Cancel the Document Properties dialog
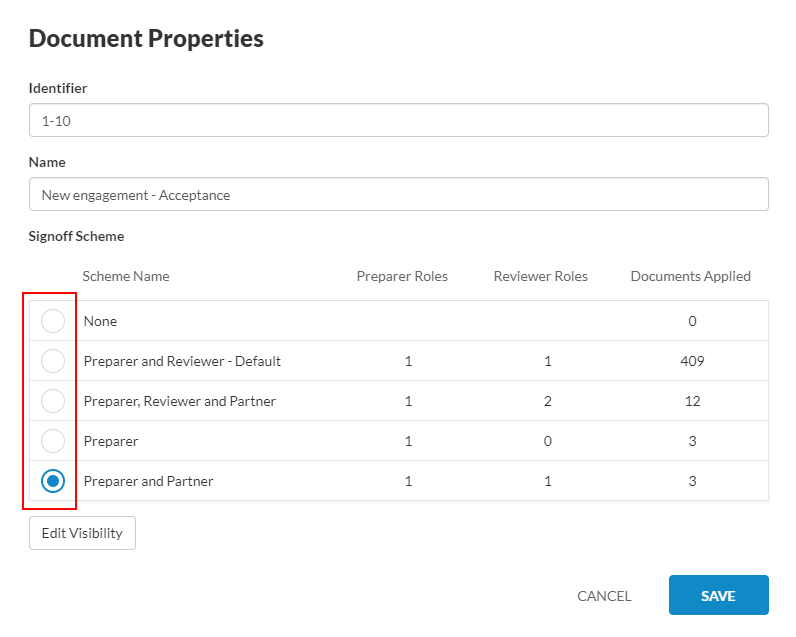This screenshot has height=637, width=796. (604, 596)
